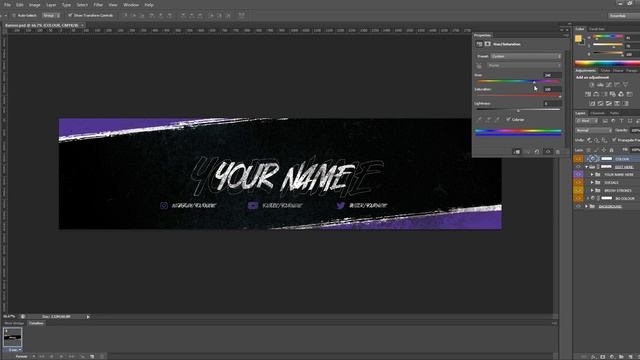Add a Brightness/Contrast adjustment

pos(591,85)
